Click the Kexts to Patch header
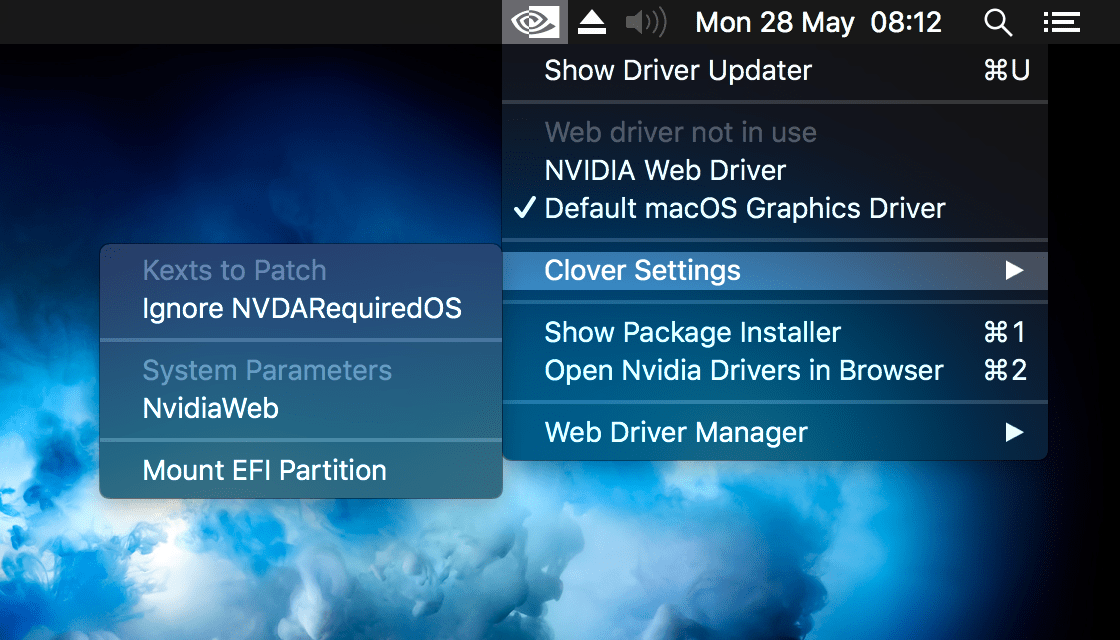This screenshot has width=1120, height=640. 234,270
